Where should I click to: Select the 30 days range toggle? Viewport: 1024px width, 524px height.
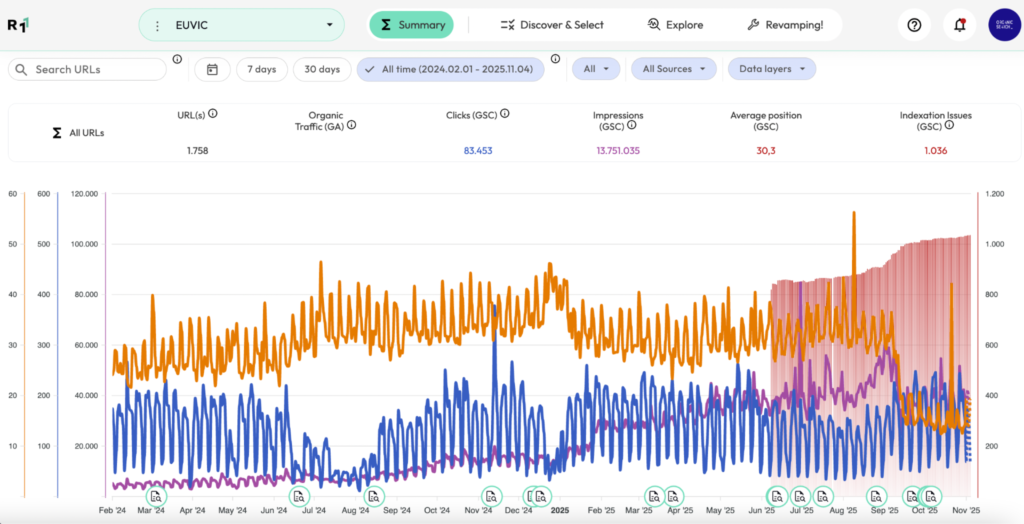click(322, 69)
